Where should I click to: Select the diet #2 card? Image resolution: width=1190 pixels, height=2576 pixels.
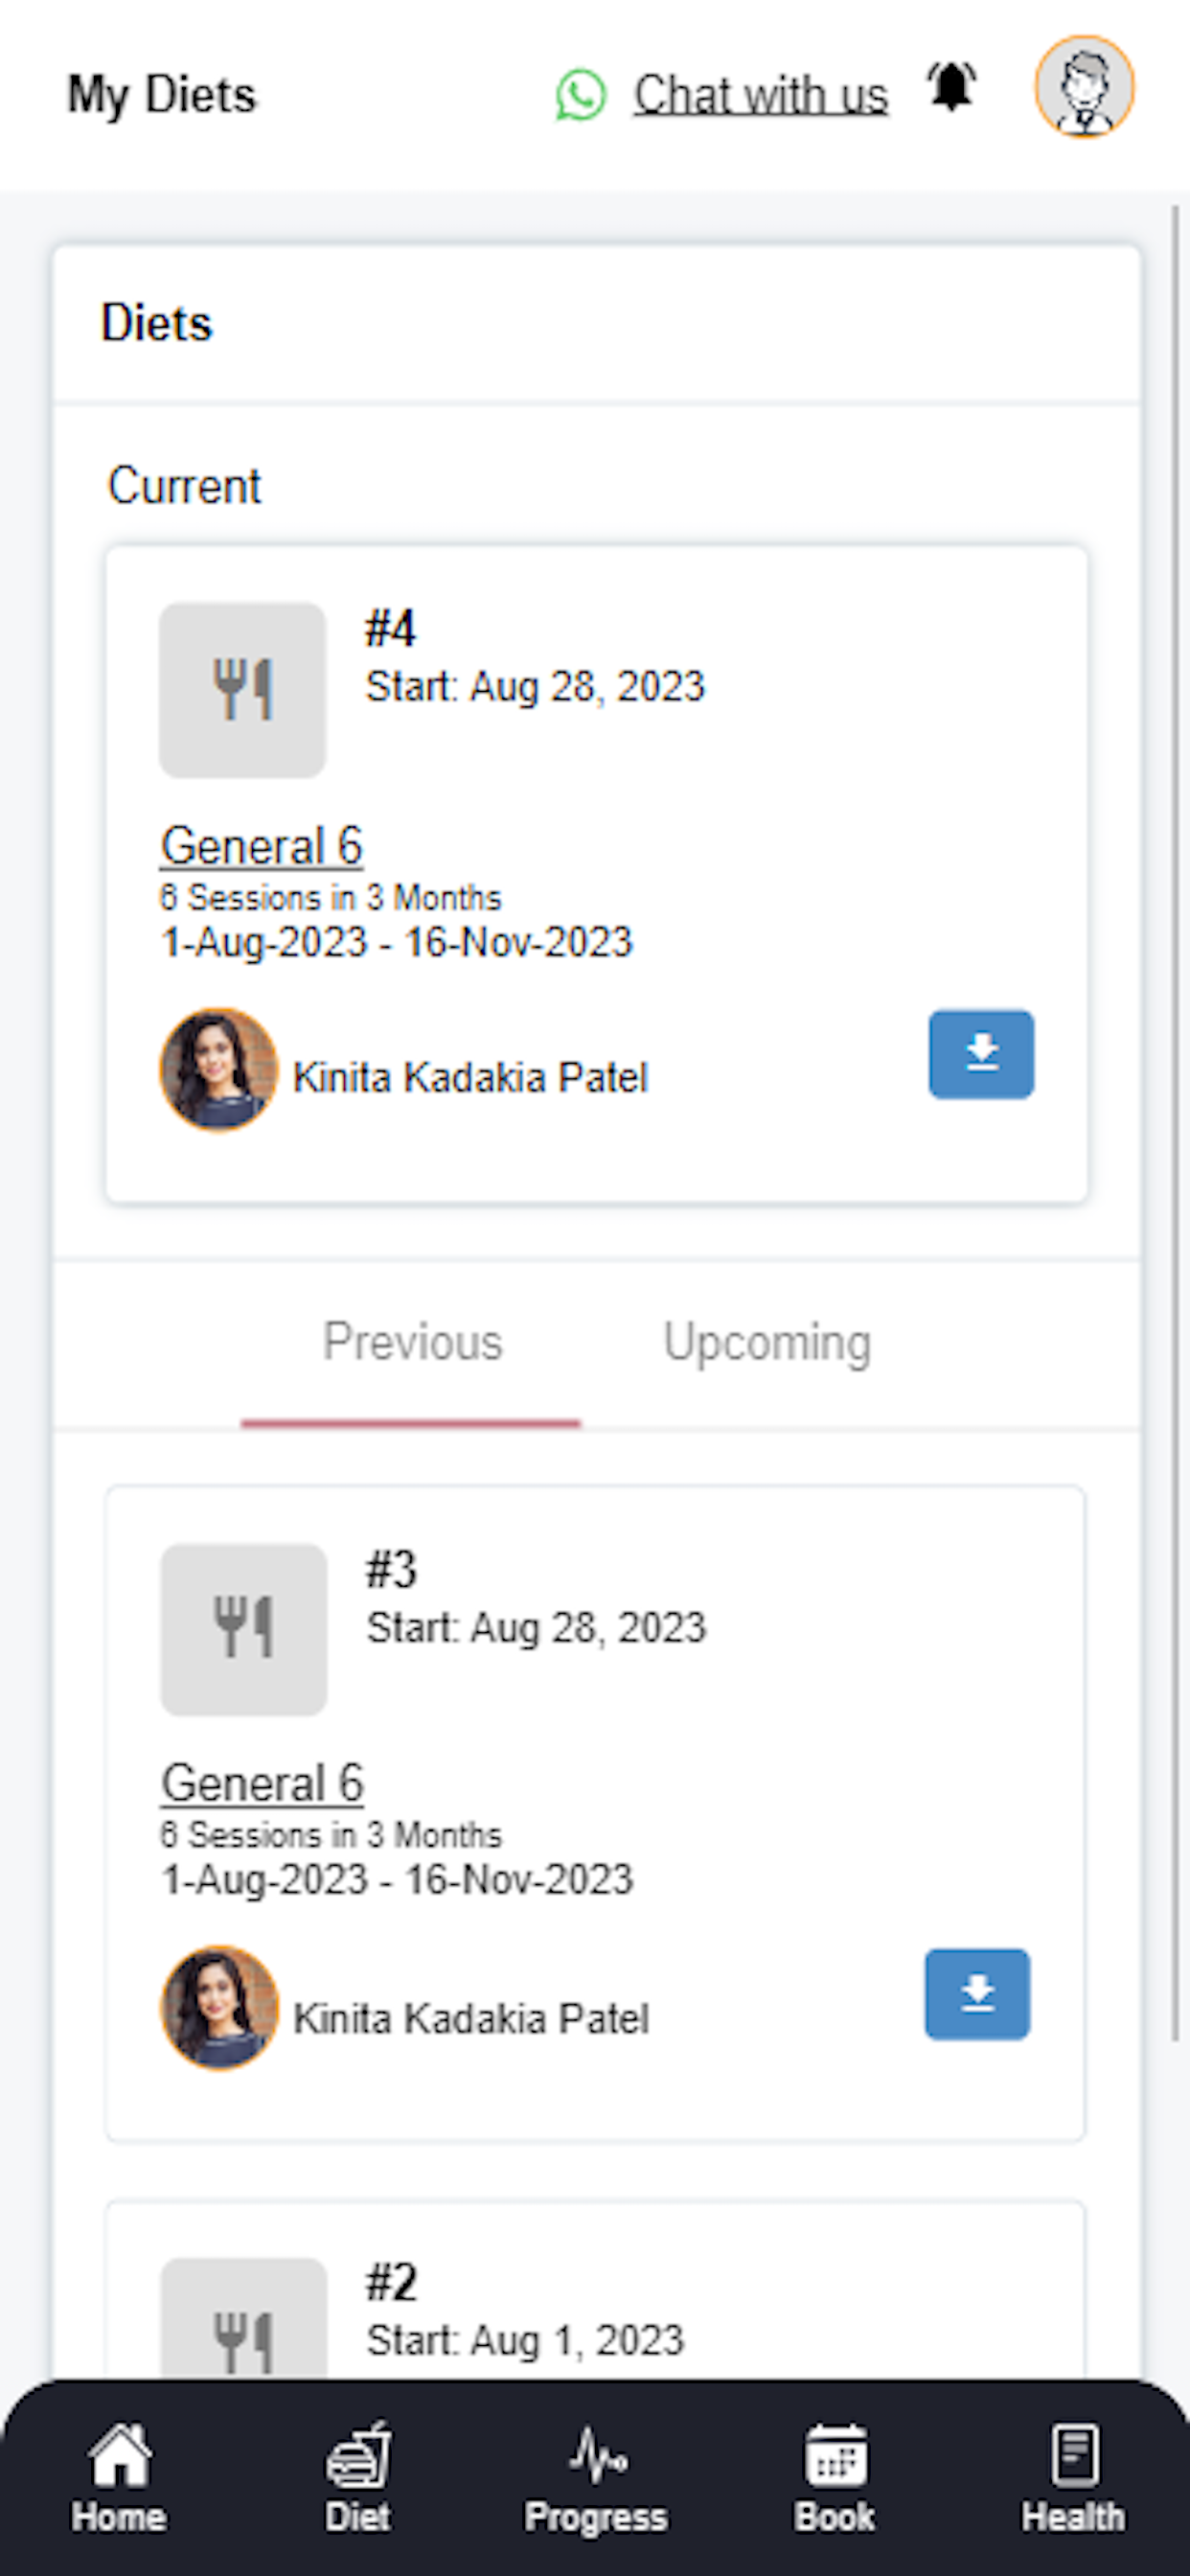pyautogui.click(x=596, y=2290)
